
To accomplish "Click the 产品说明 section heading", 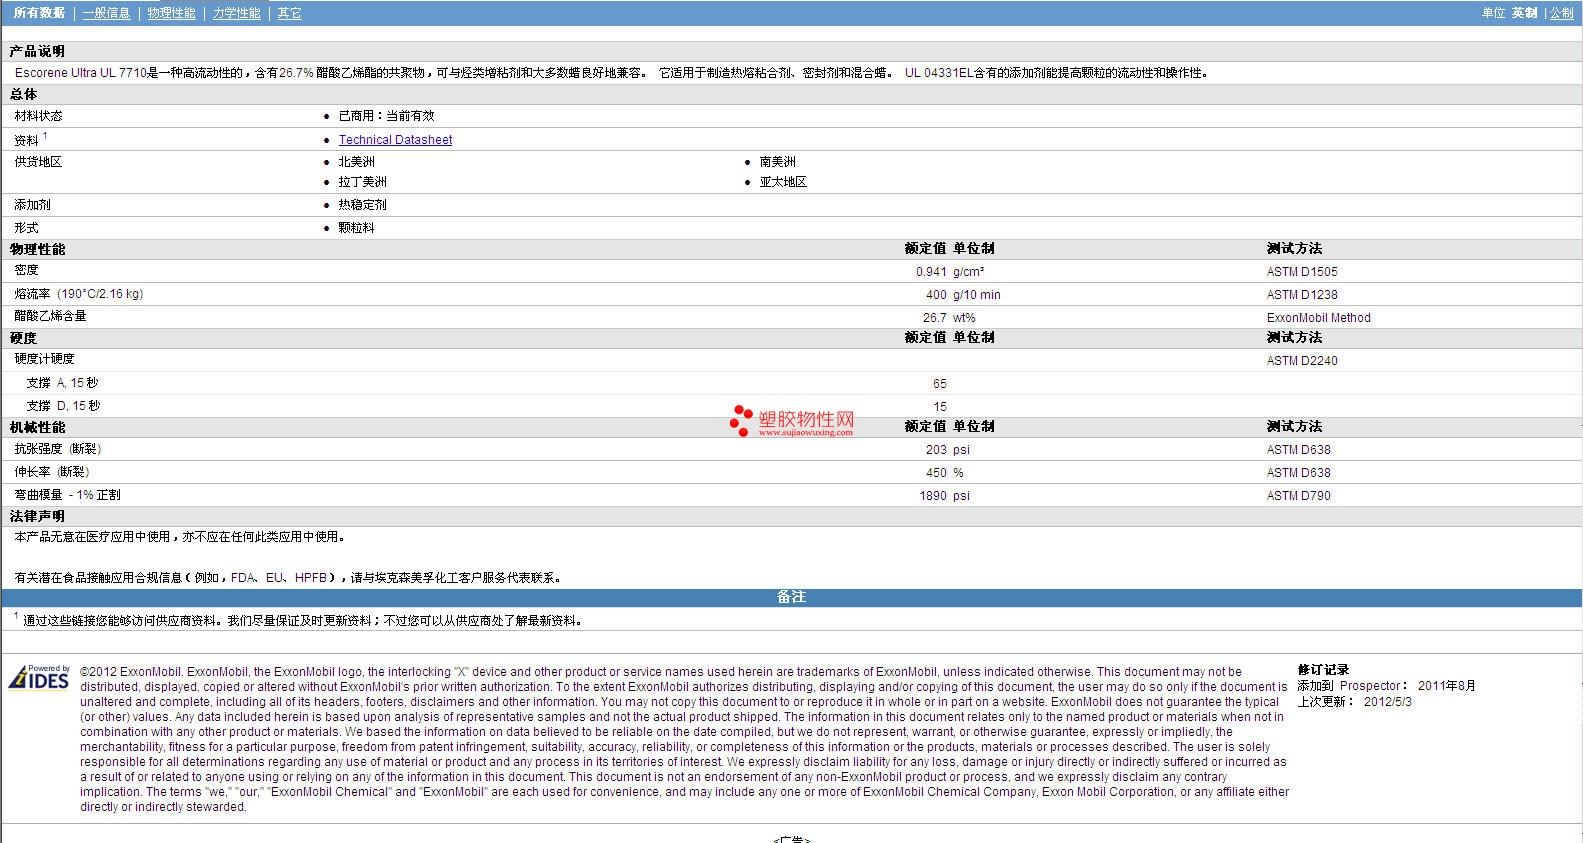I will coord(37,51).
